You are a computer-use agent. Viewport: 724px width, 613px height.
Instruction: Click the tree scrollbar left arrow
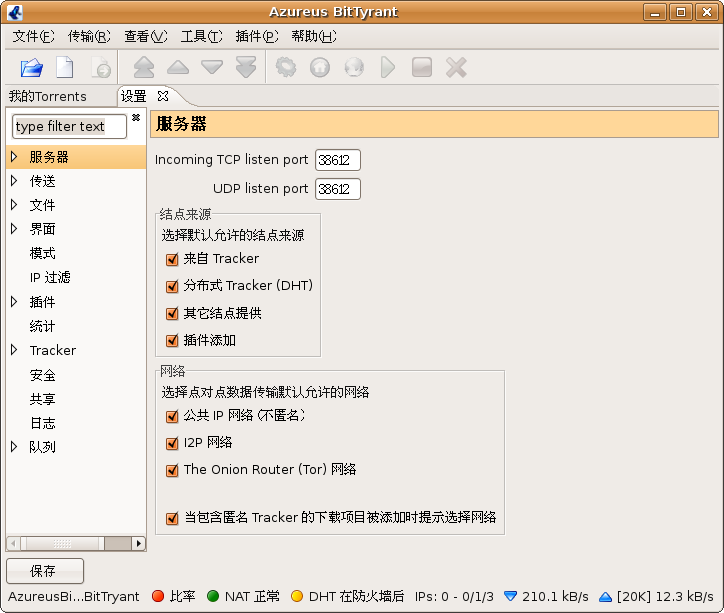coord(14,544)
